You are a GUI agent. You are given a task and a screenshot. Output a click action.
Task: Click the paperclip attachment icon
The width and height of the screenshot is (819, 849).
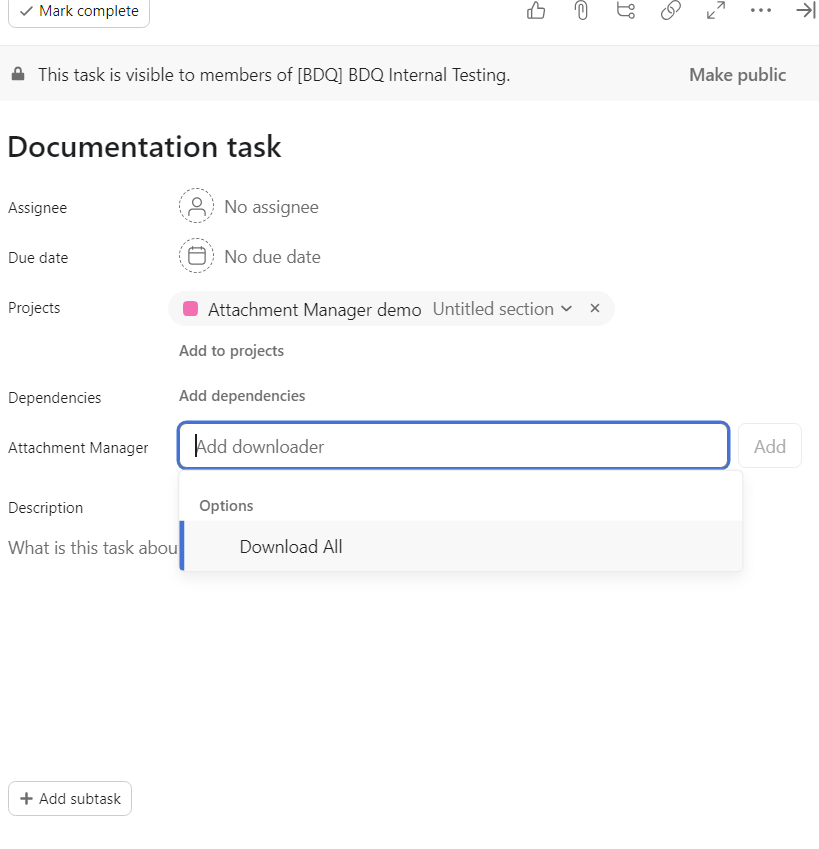pos(581,11)
